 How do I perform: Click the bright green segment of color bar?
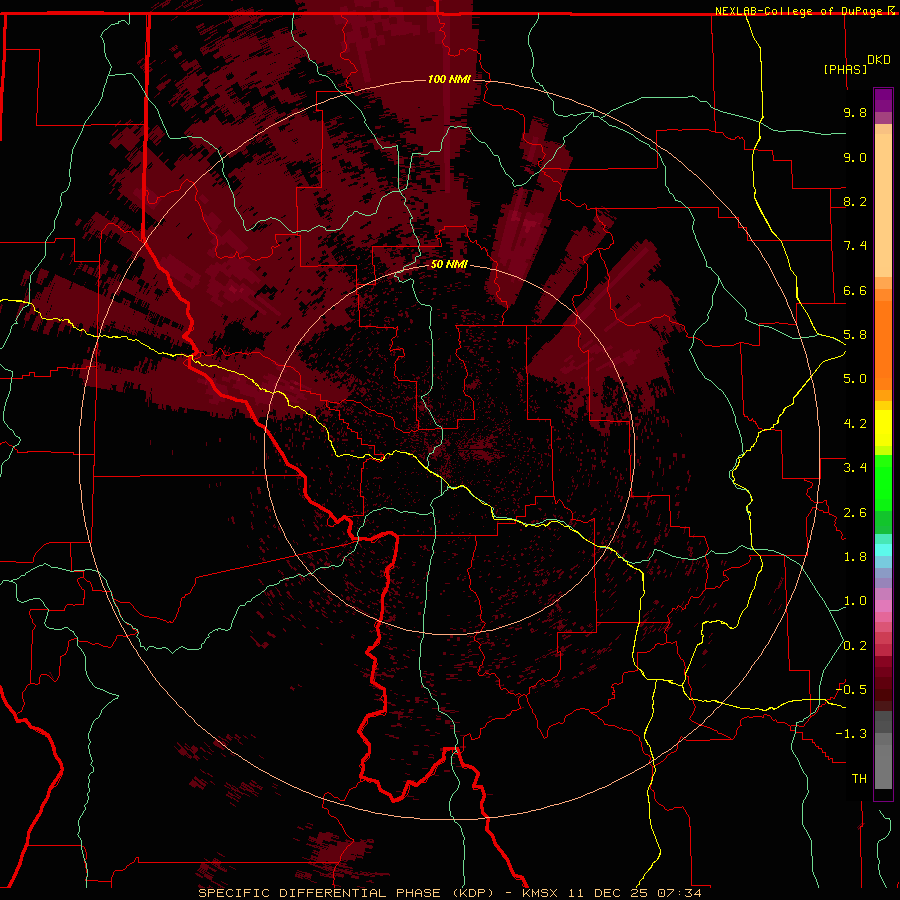point(883,482)
